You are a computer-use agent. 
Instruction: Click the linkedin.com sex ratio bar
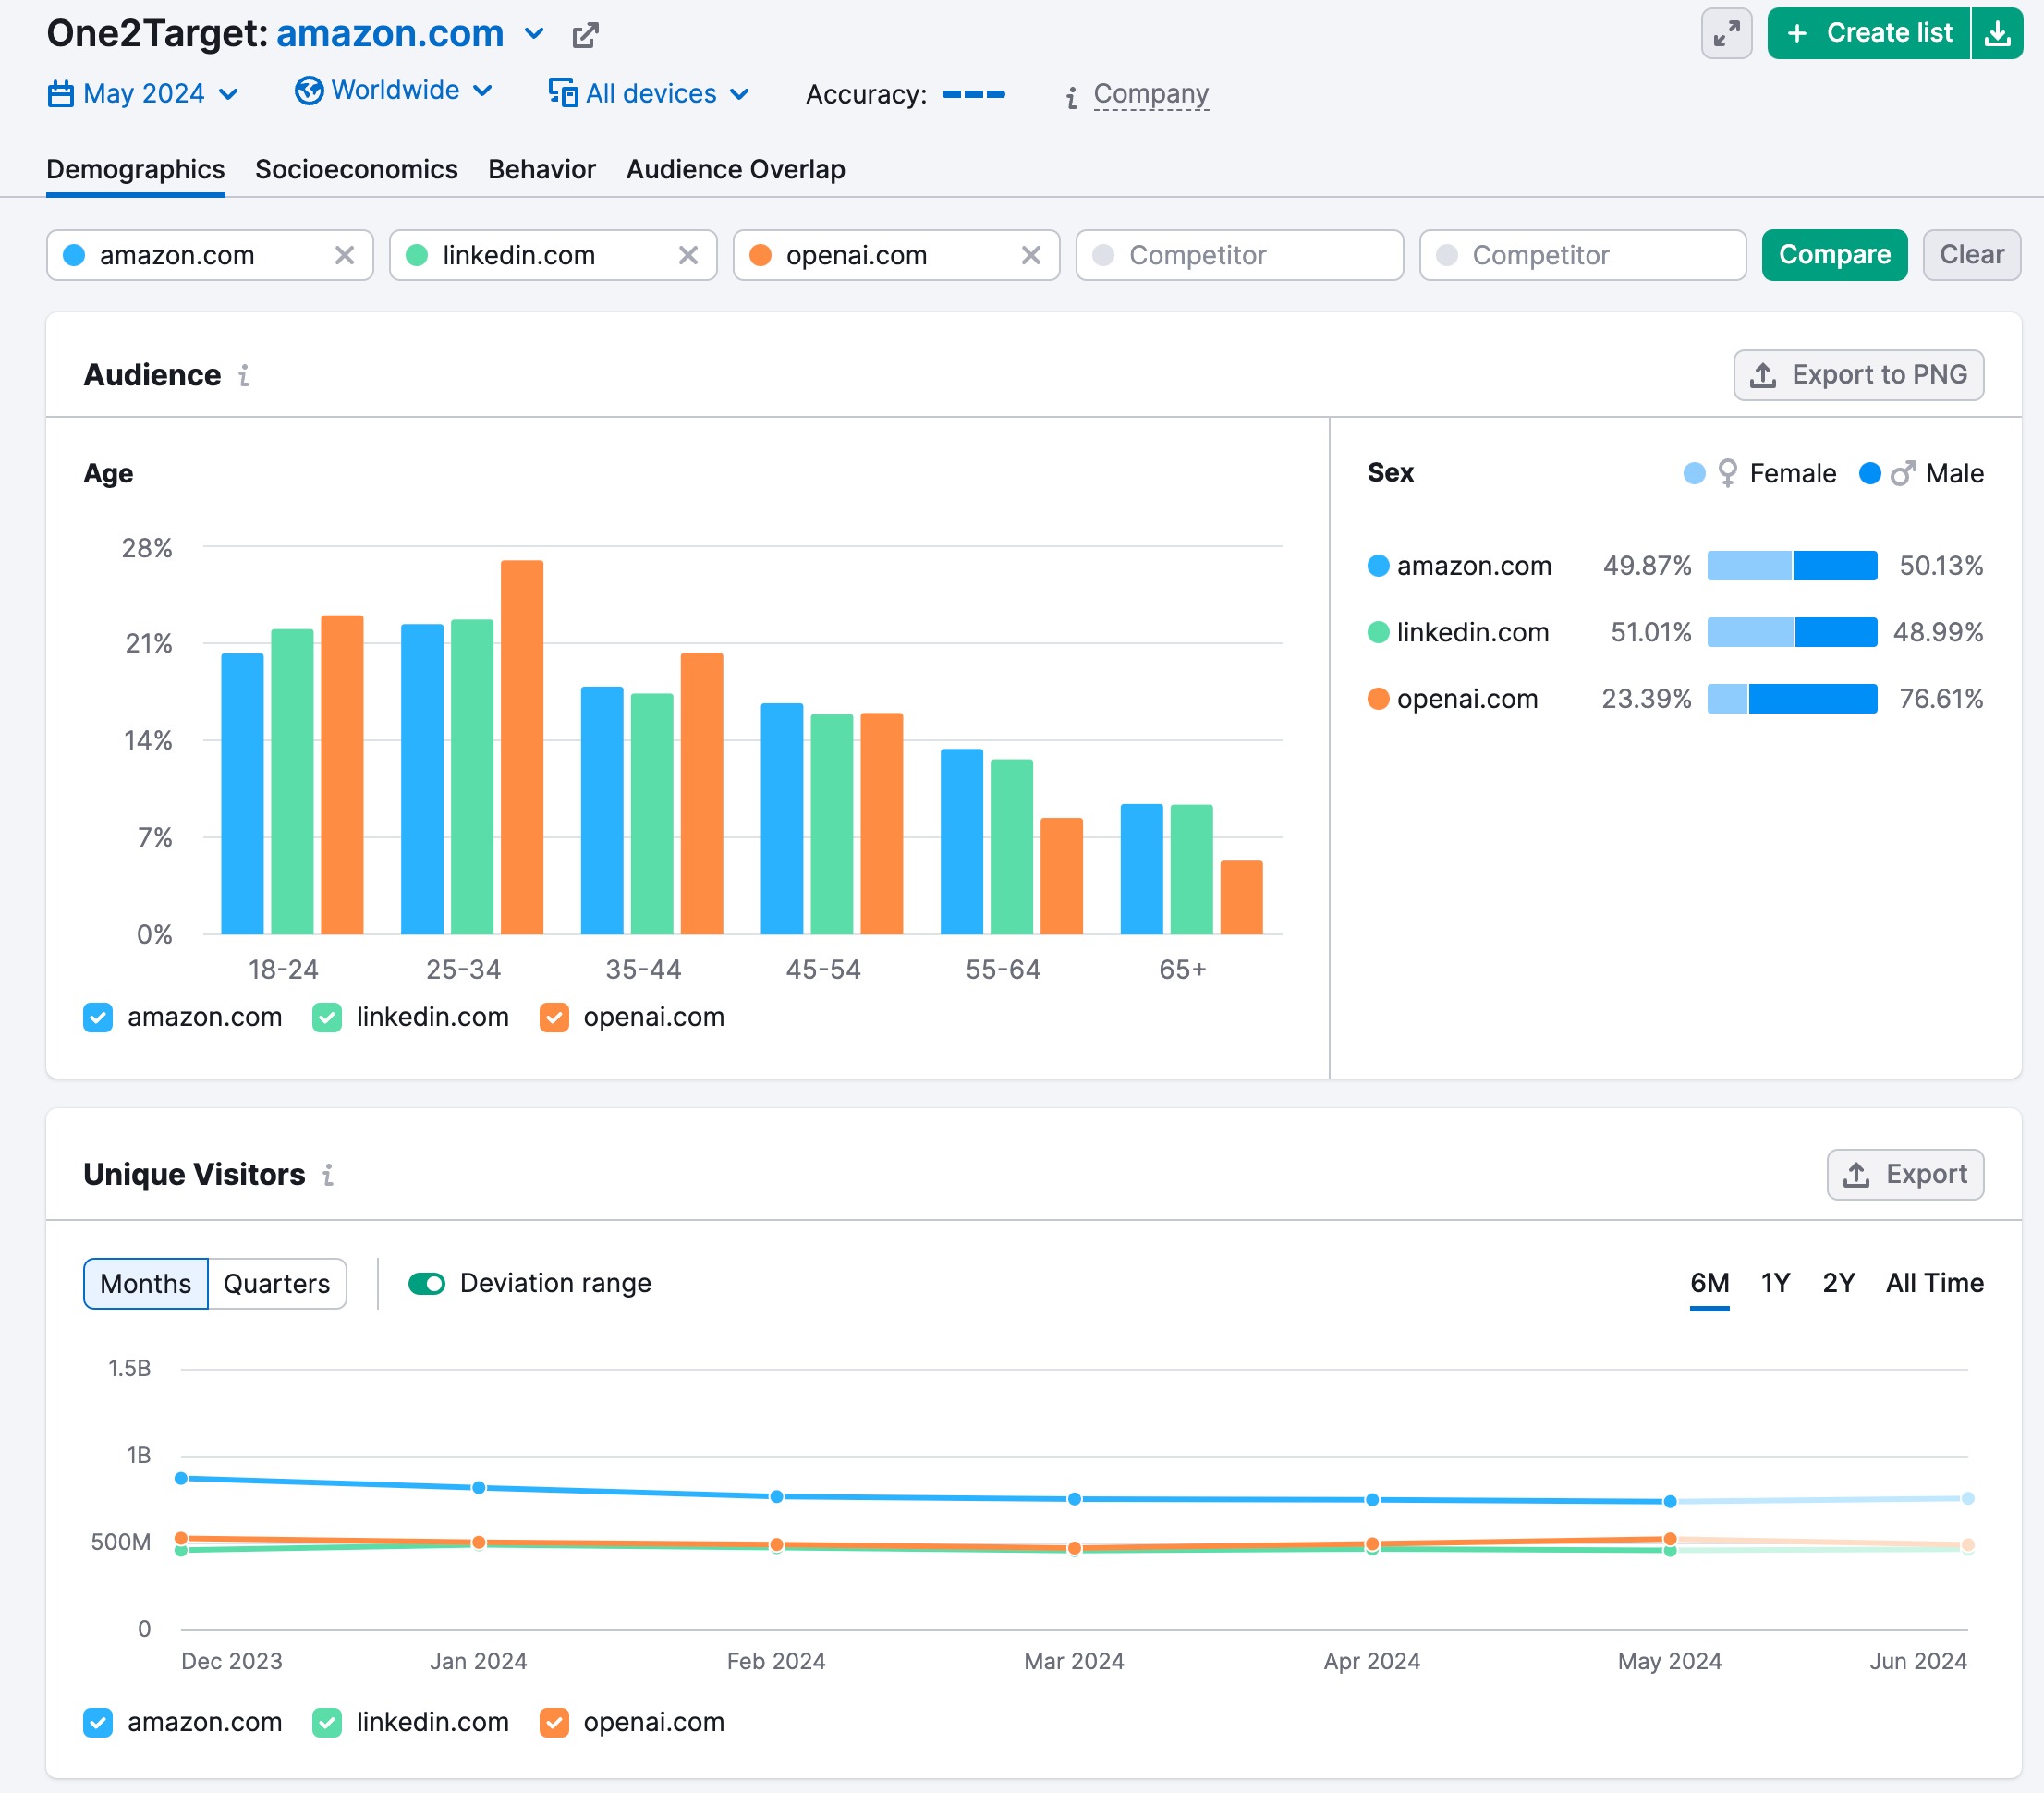pos(1791,632)
